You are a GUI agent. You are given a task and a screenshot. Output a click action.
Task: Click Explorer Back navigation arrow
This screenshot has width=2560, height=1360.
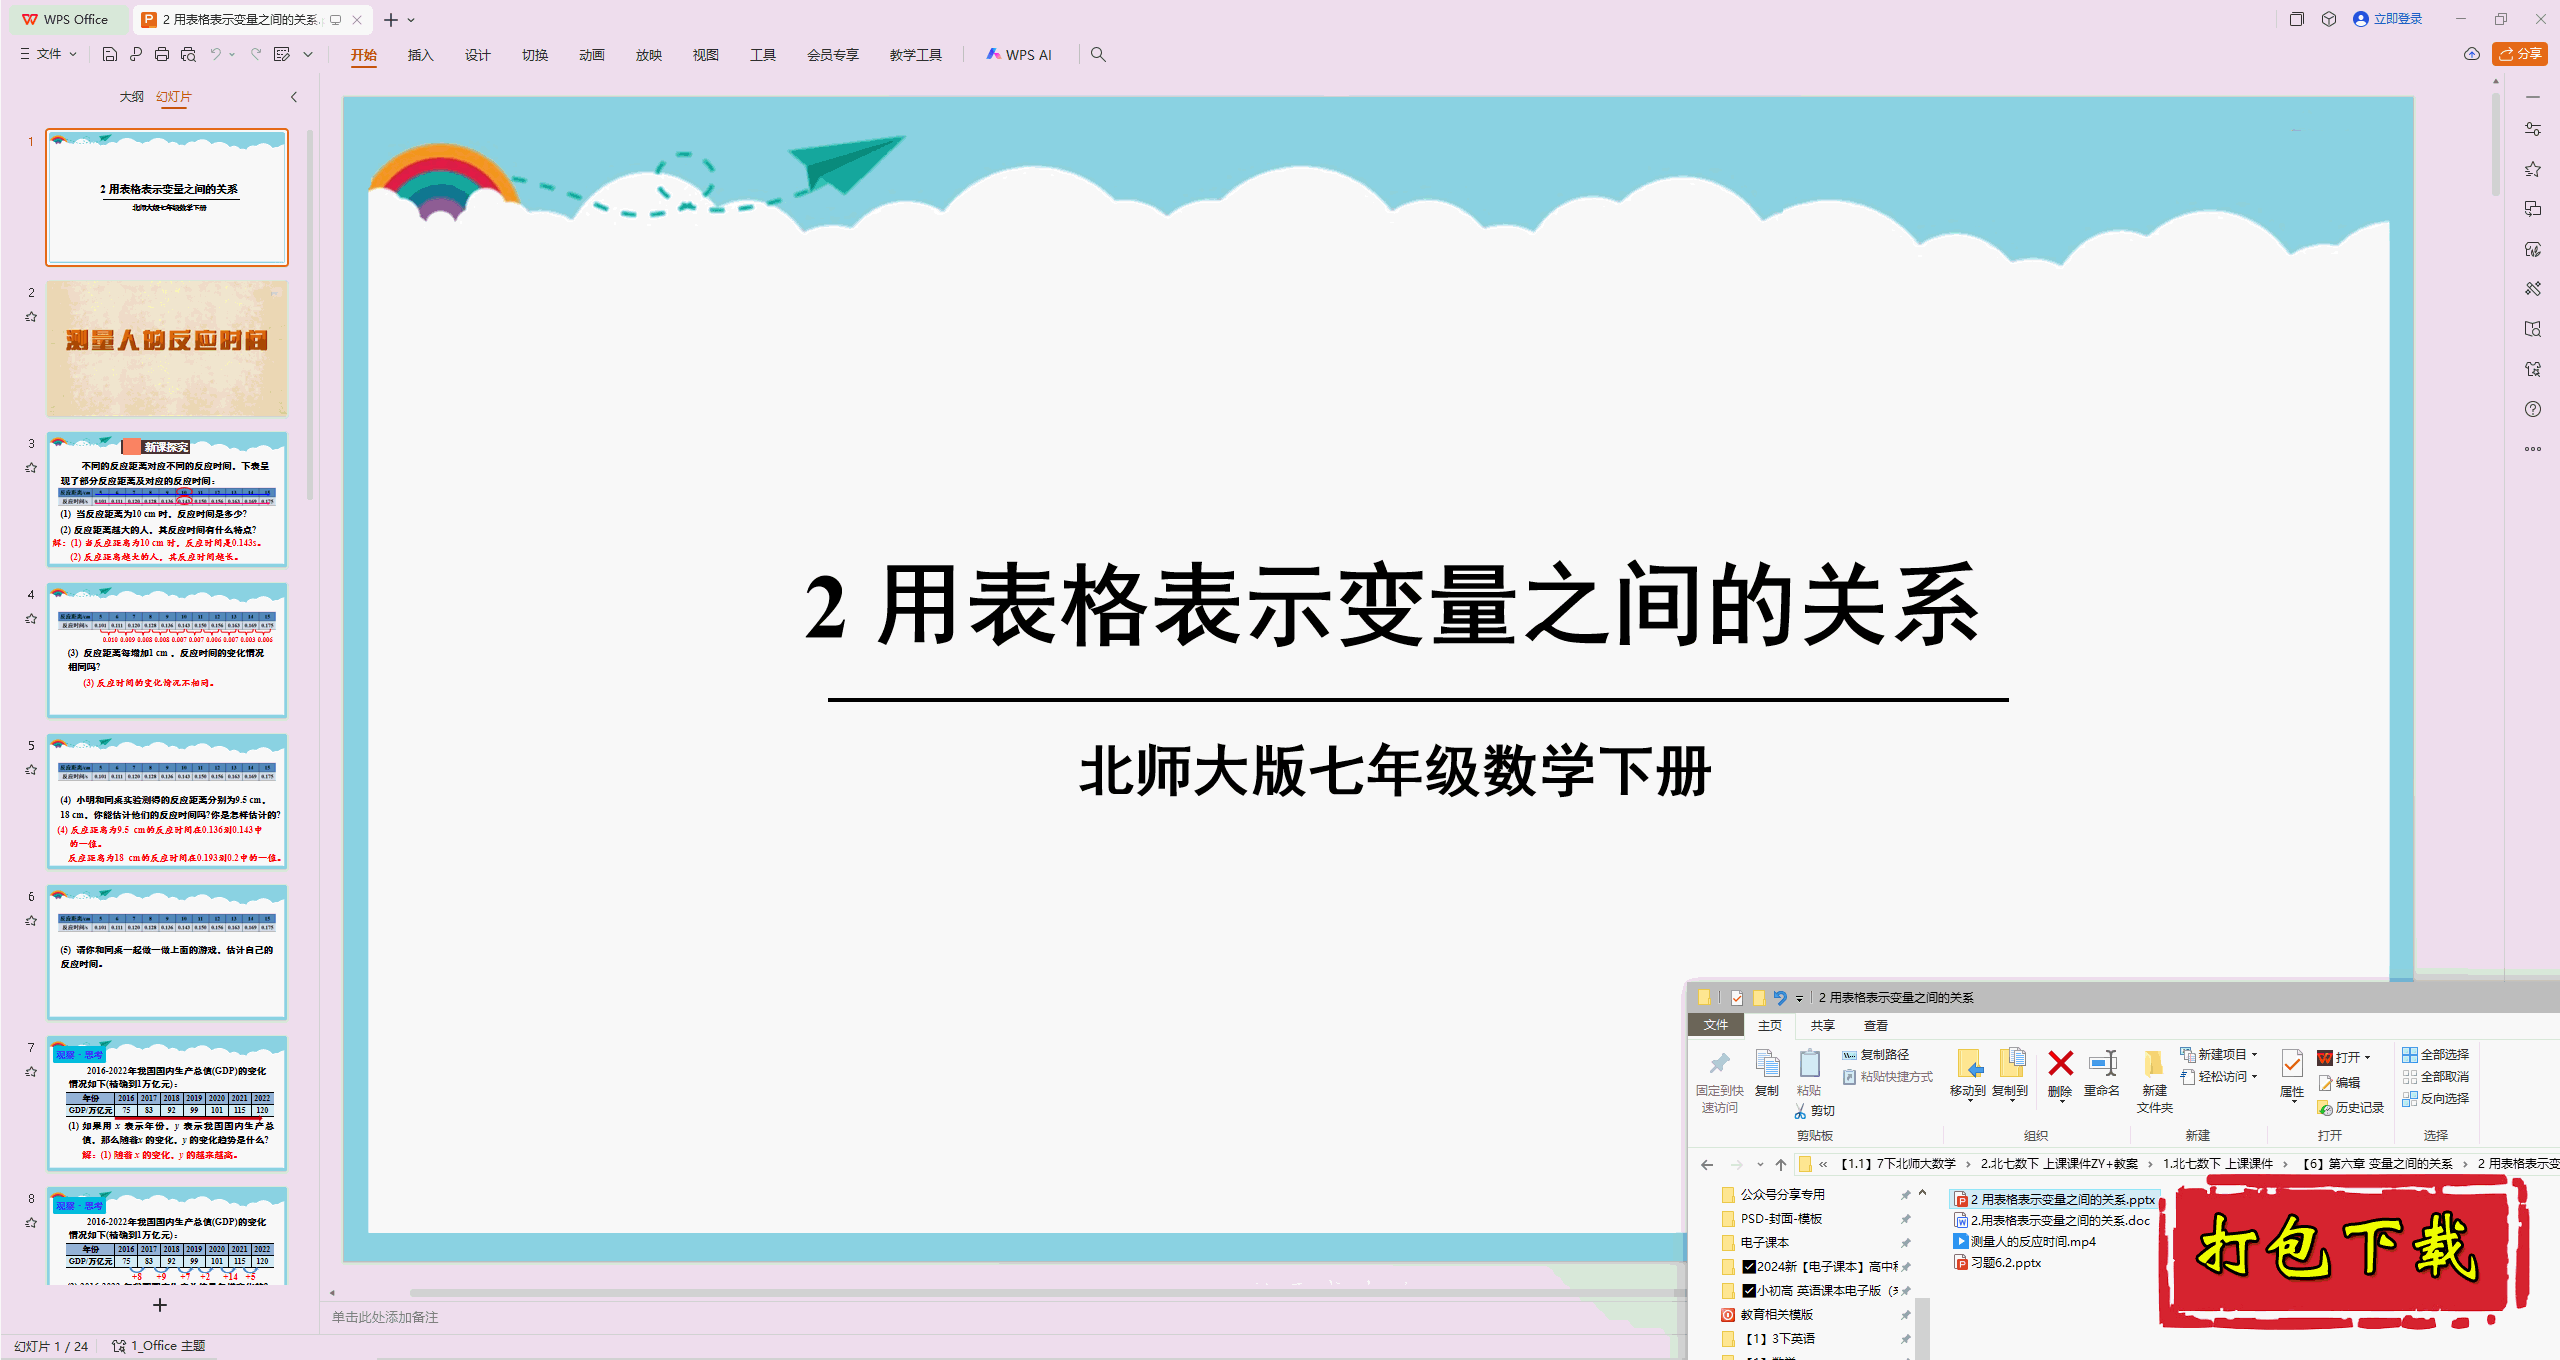[x=1707, y=1164]
